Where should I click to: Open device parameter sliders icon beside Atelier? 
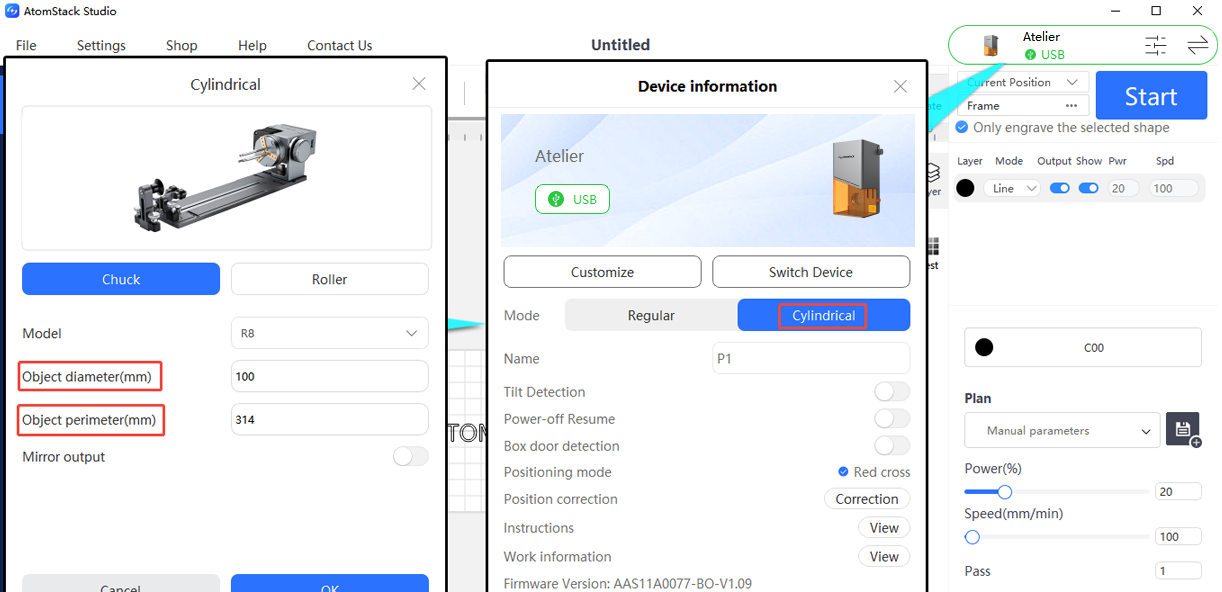click(1156, 45)
